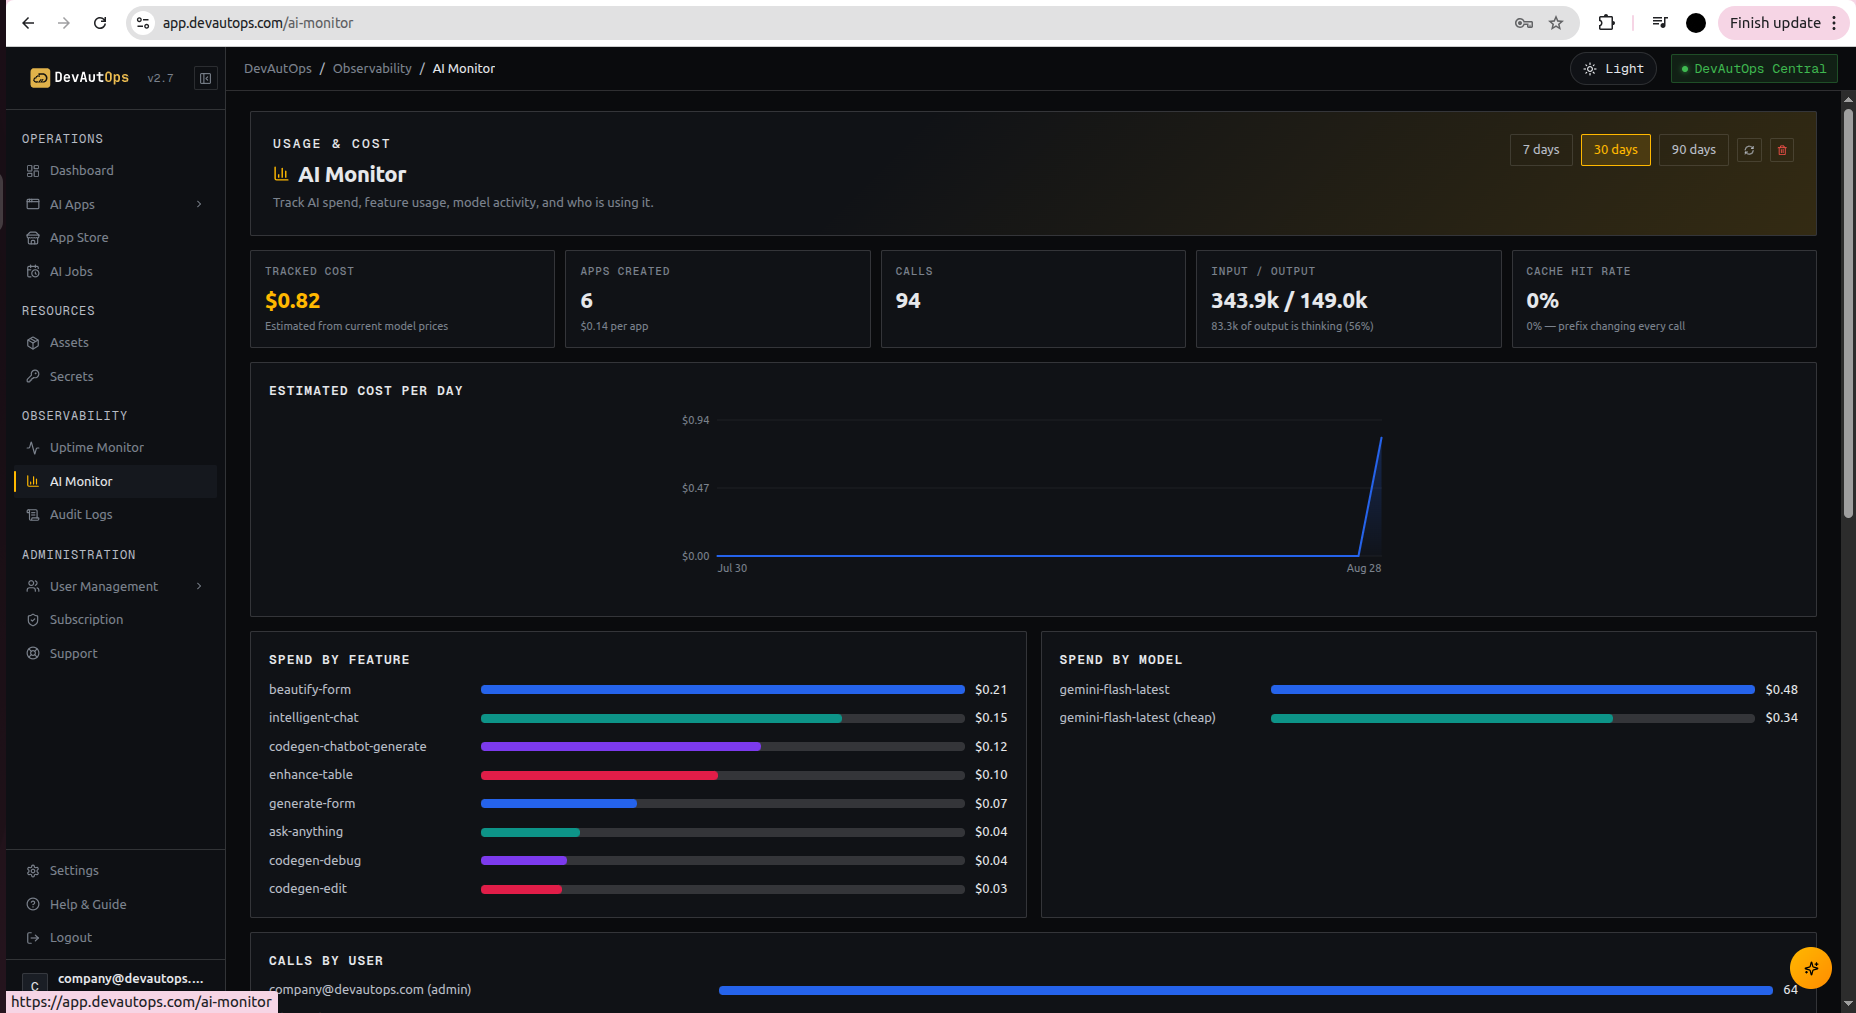
Task: Click the Support lifebuoy icon
Action: coord(33,653)
